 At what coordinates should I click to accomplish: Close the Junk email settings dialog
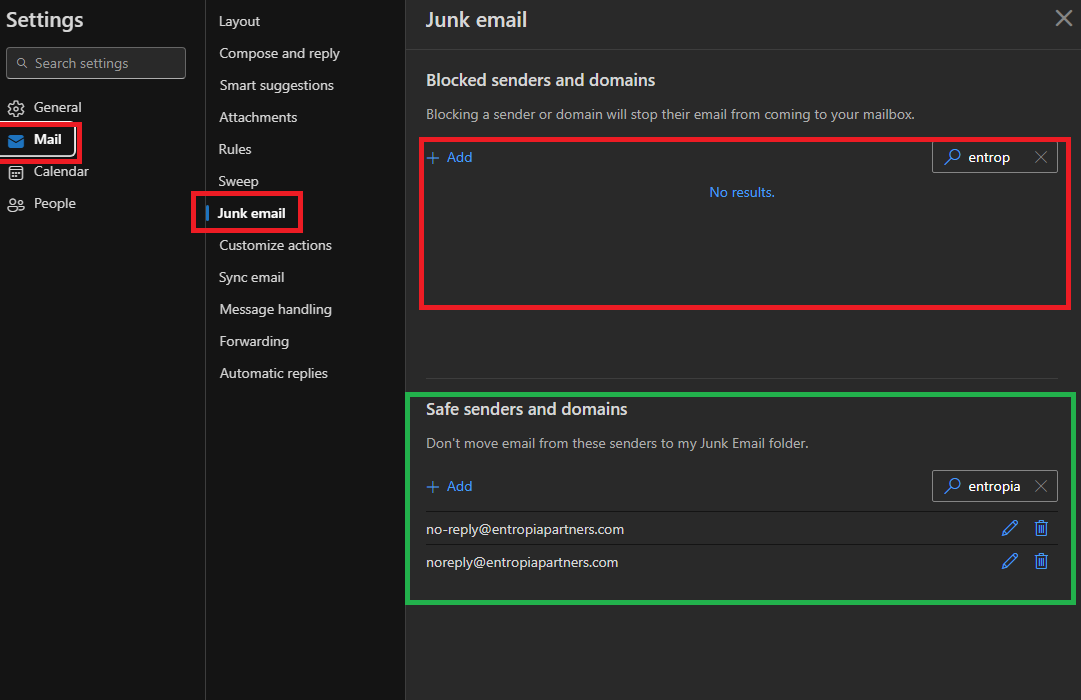pyautogui.click(x=1064, y=19)
